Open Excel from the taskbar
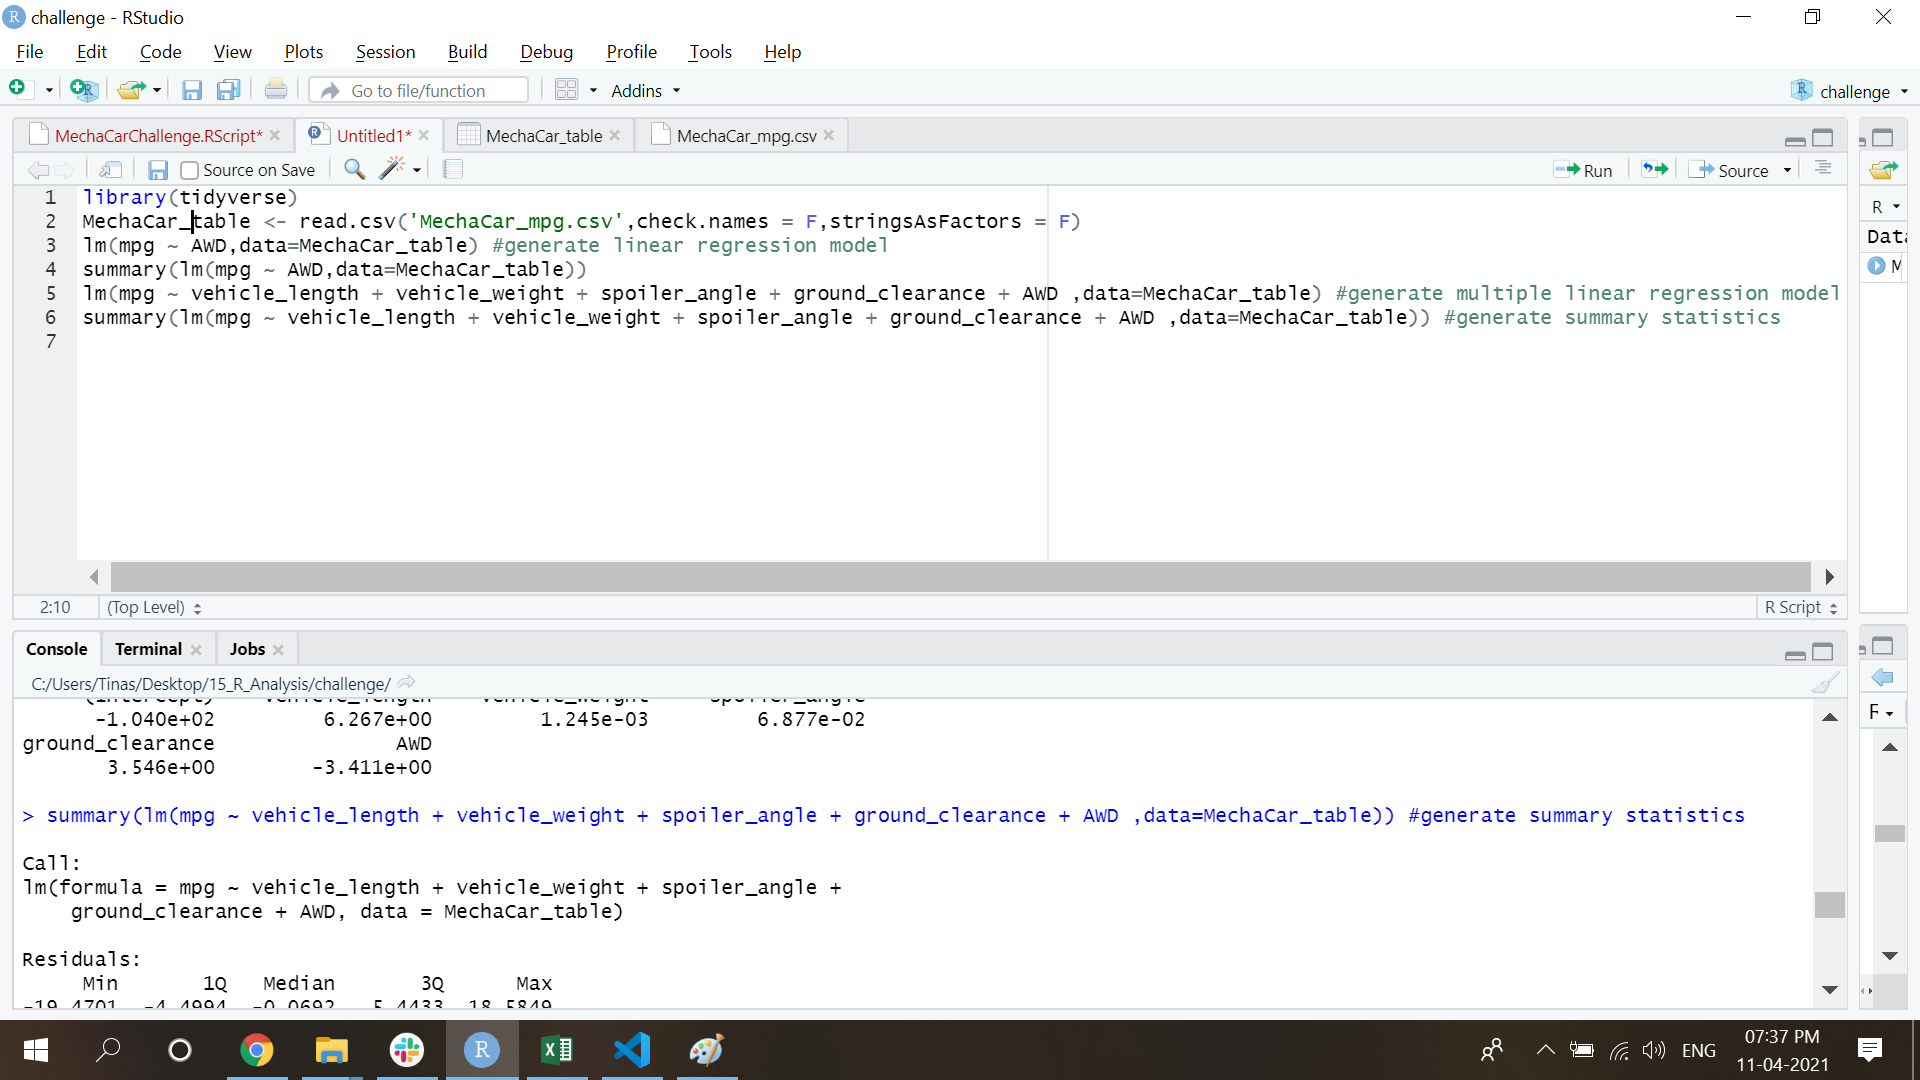 pos(557,1050)
